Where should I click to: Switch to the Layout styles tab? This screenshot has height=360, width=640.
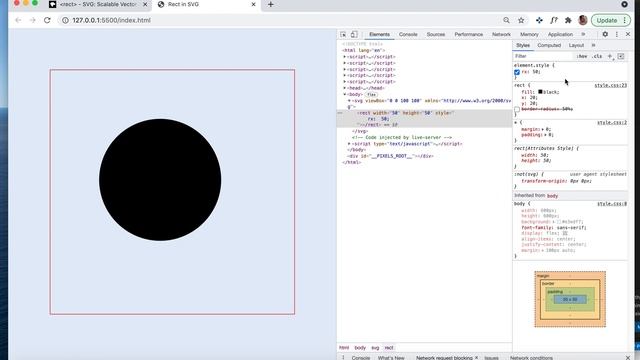click(x=576, y=45)
